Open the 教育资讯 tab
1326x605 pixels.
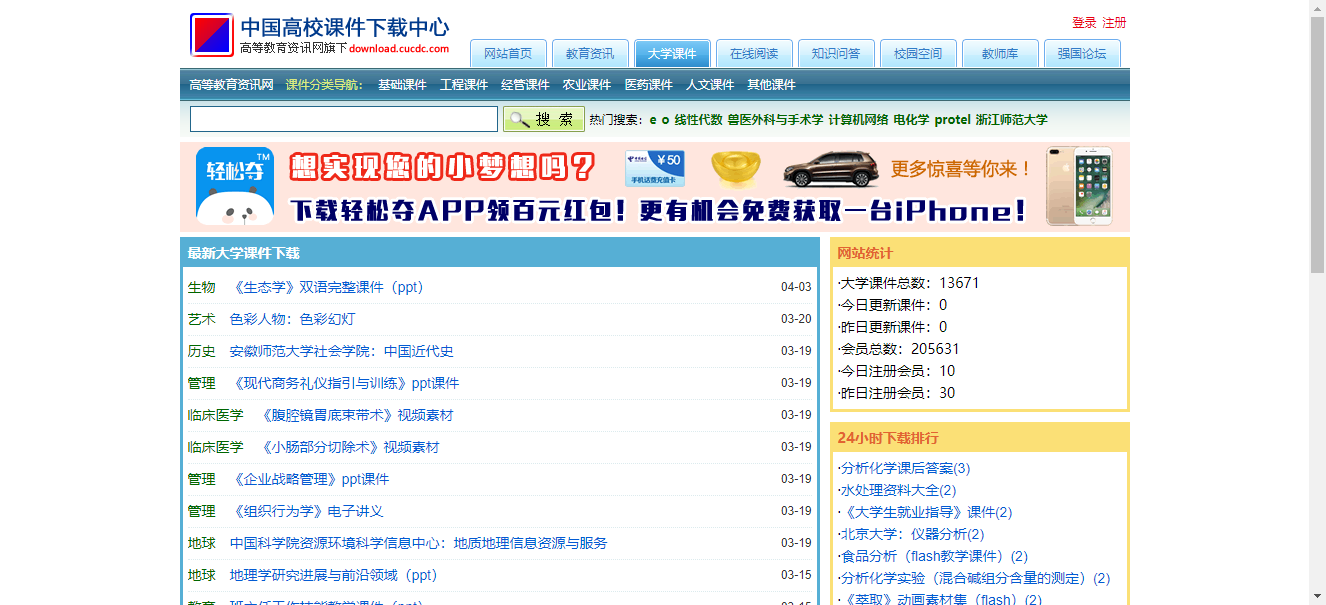[x=590, y=54]
